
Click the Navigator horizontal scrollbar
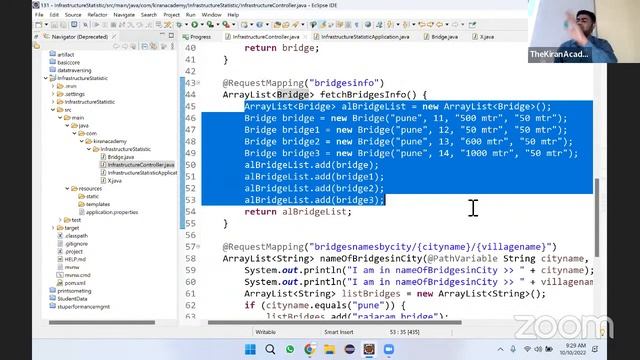pos(102,322)
